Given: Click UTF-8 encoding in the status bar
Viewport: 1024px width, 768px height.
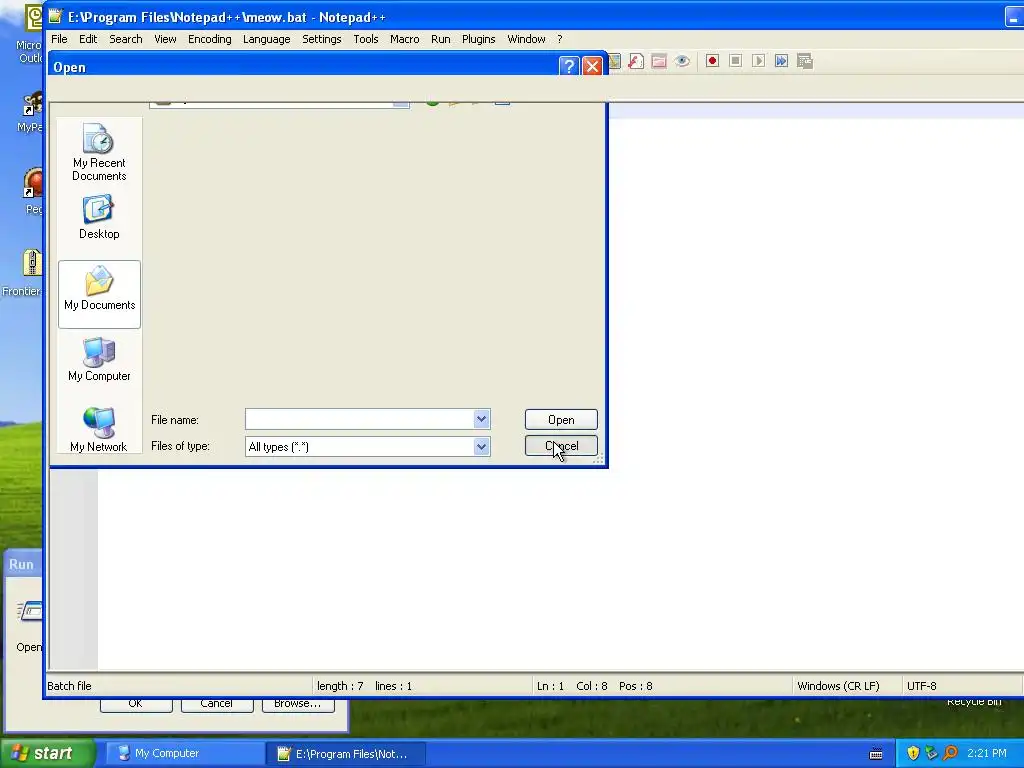Looking at the screenshot, I should [x=921, y=686].
